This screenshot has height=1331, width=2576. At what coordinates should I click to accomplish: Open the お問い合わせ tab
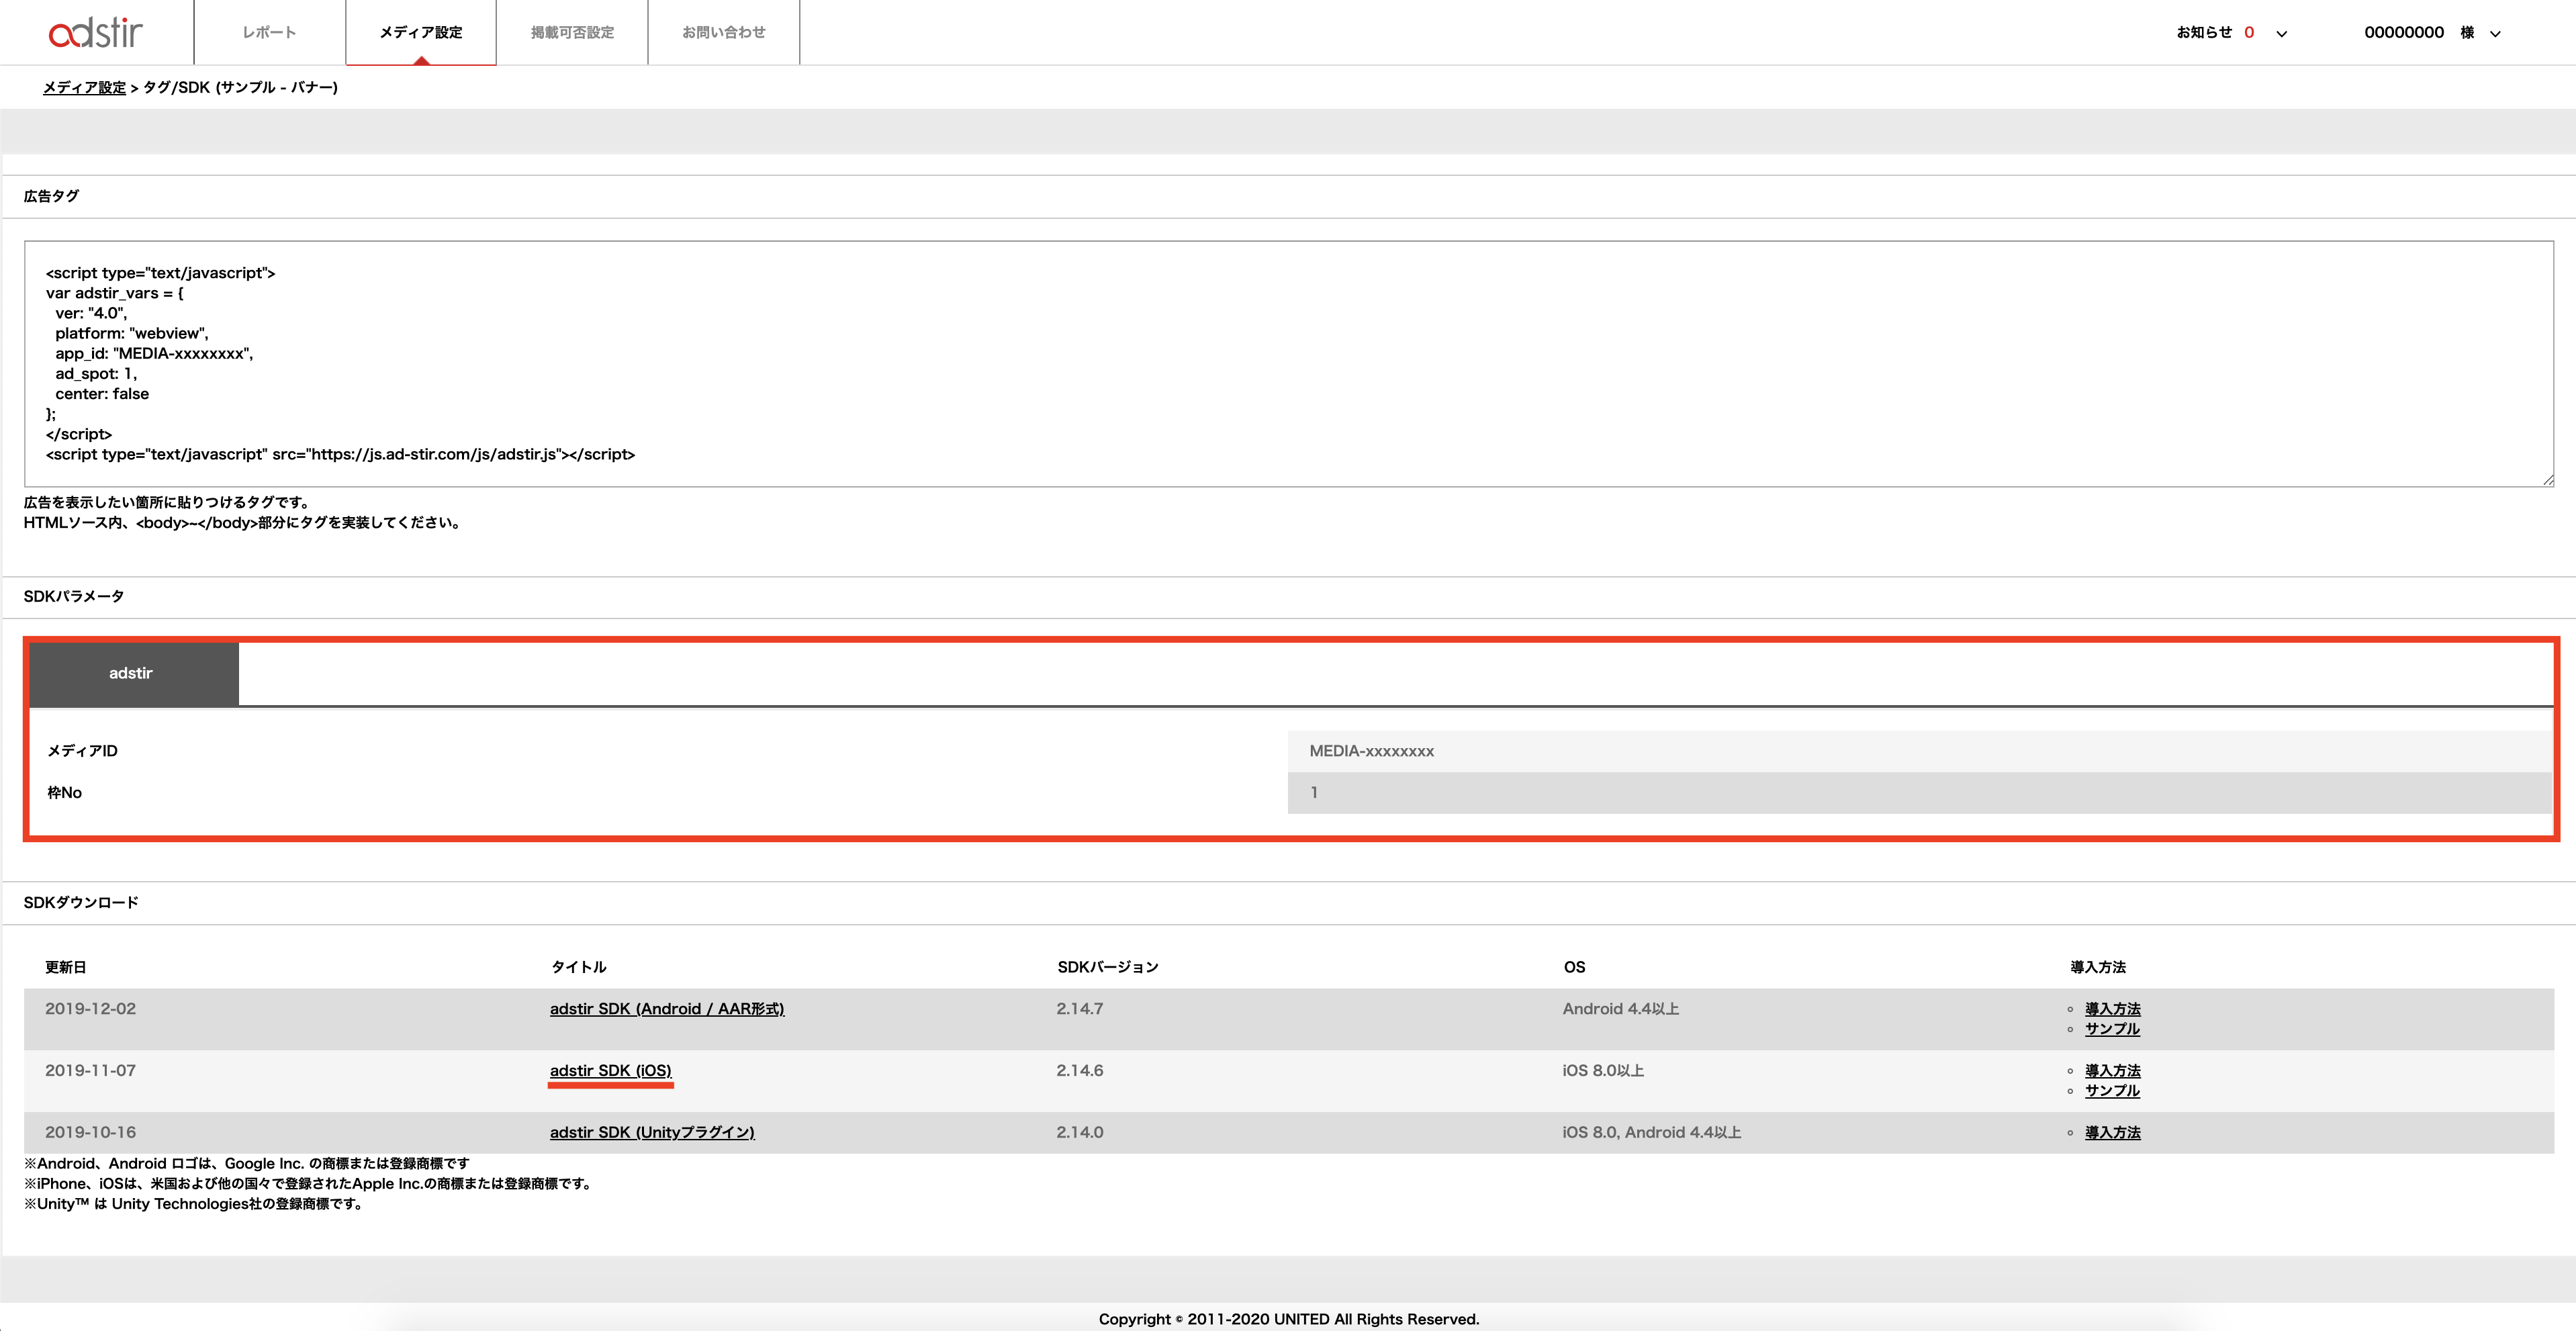[724, 32]
